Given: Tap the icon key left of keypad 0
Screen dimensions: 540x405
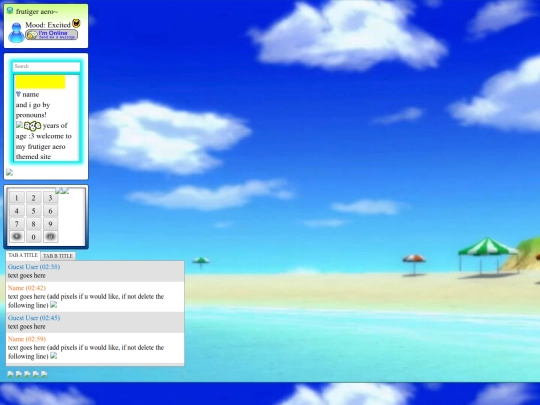Looking at the screenshot, I should (x=17, y=237).
